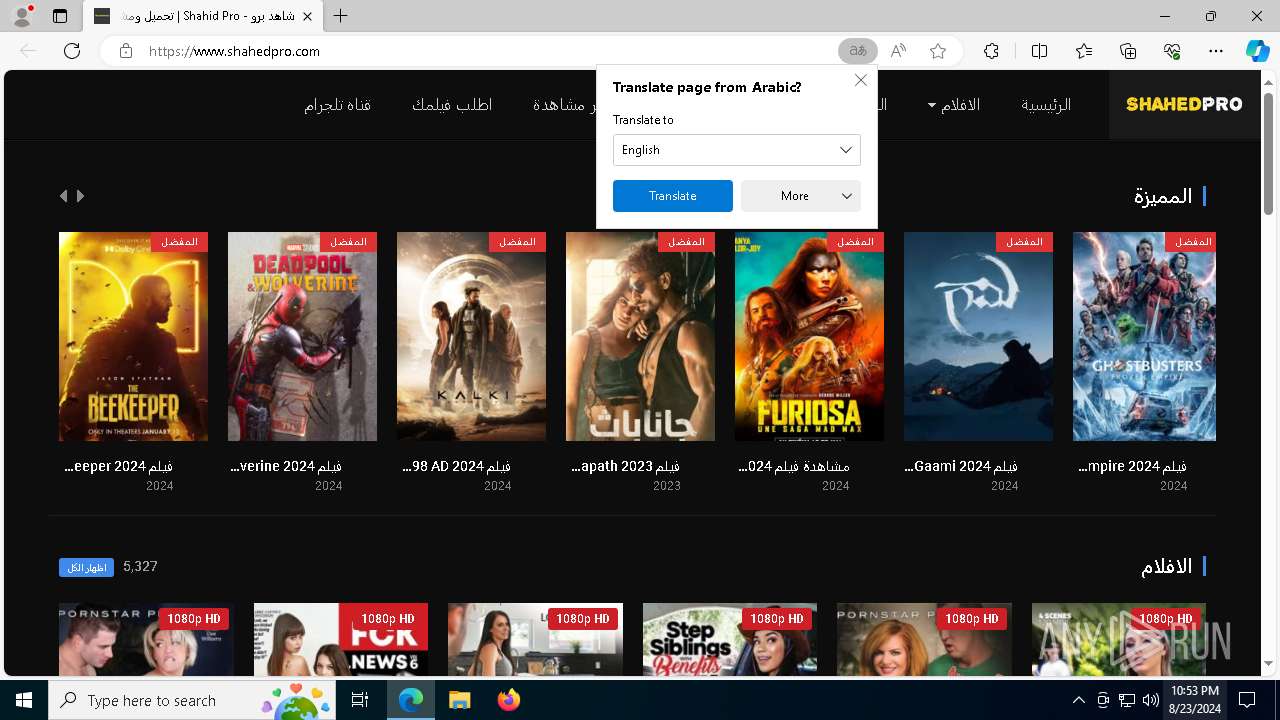The height and width of the screenshot is (720, 1280).
Task: Launch the Copilot sidebar icon
Action: click(x=1257, y=51)
